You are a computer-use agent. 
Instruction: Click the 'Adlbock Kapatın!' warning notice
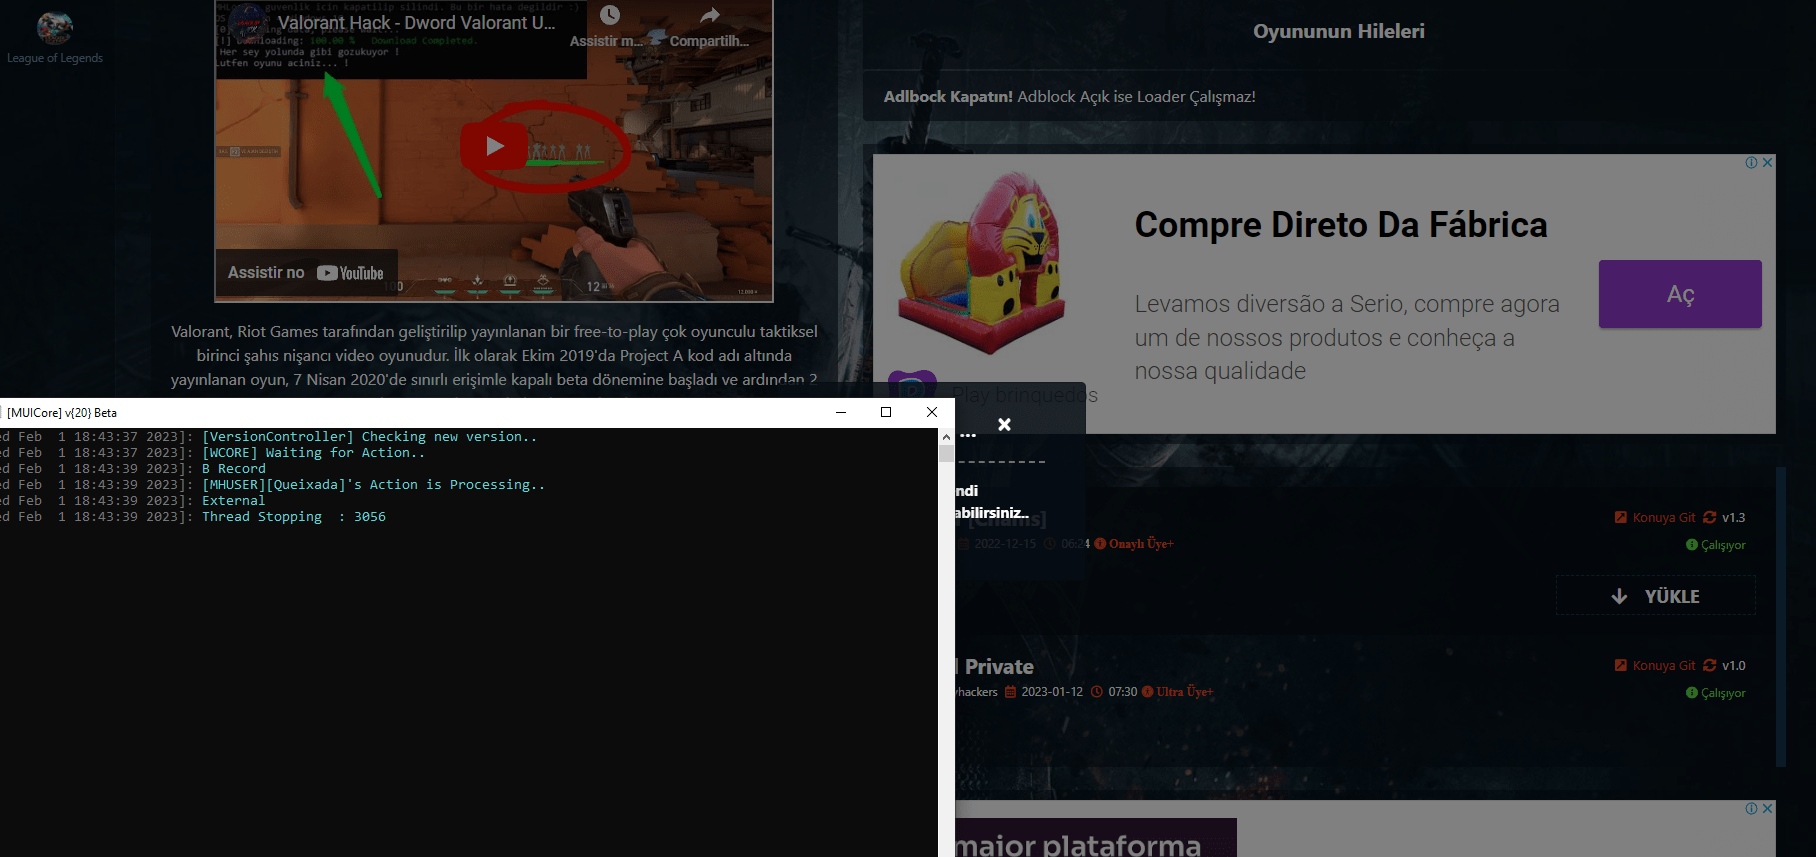point(1069,97)
